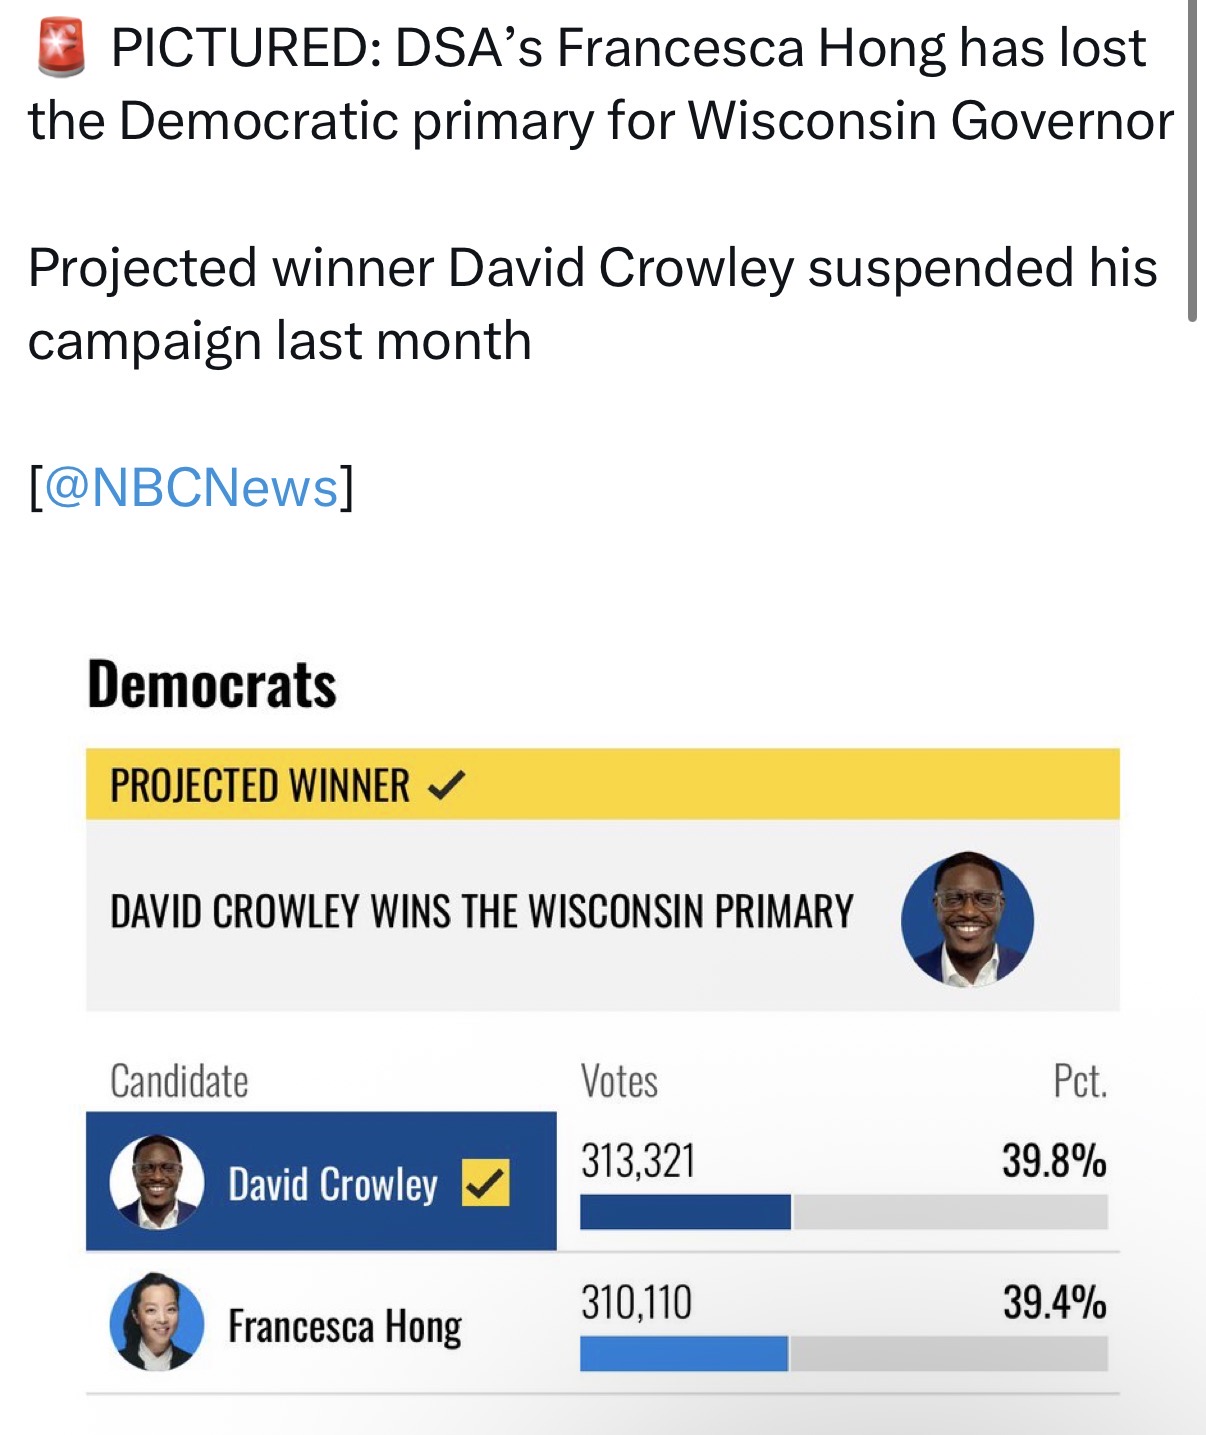Screen dimensions: 1206x1435
Task: Click the Candidate column header
Action: point(179,1081)
